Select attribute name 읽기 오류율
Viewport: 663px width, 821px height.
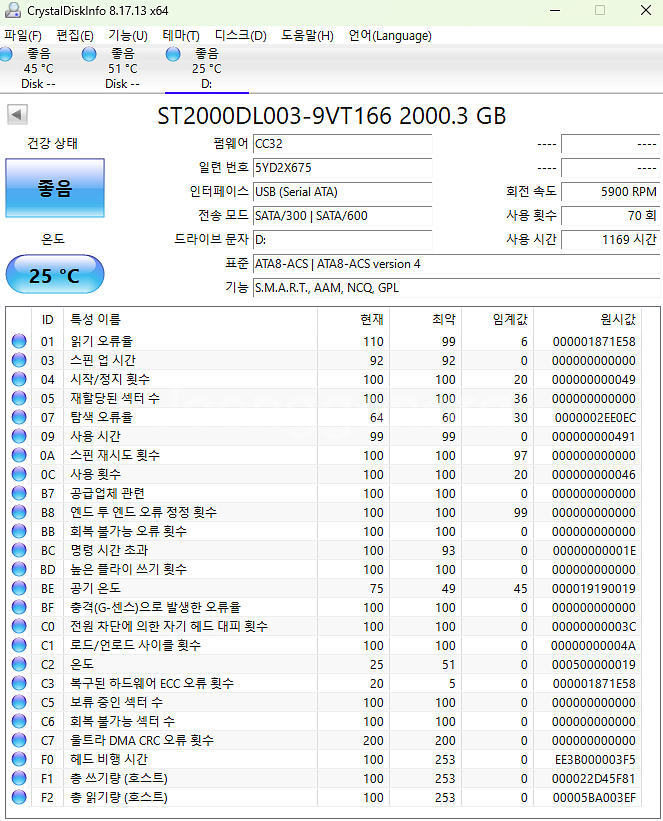pyautogui.click(x=102, y=341)
